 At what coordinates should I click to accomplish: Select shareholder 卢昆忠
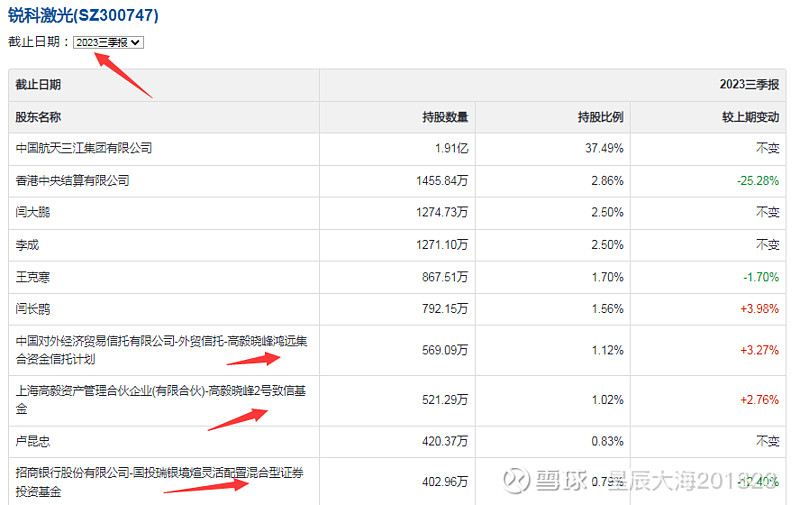coord(33,441)
